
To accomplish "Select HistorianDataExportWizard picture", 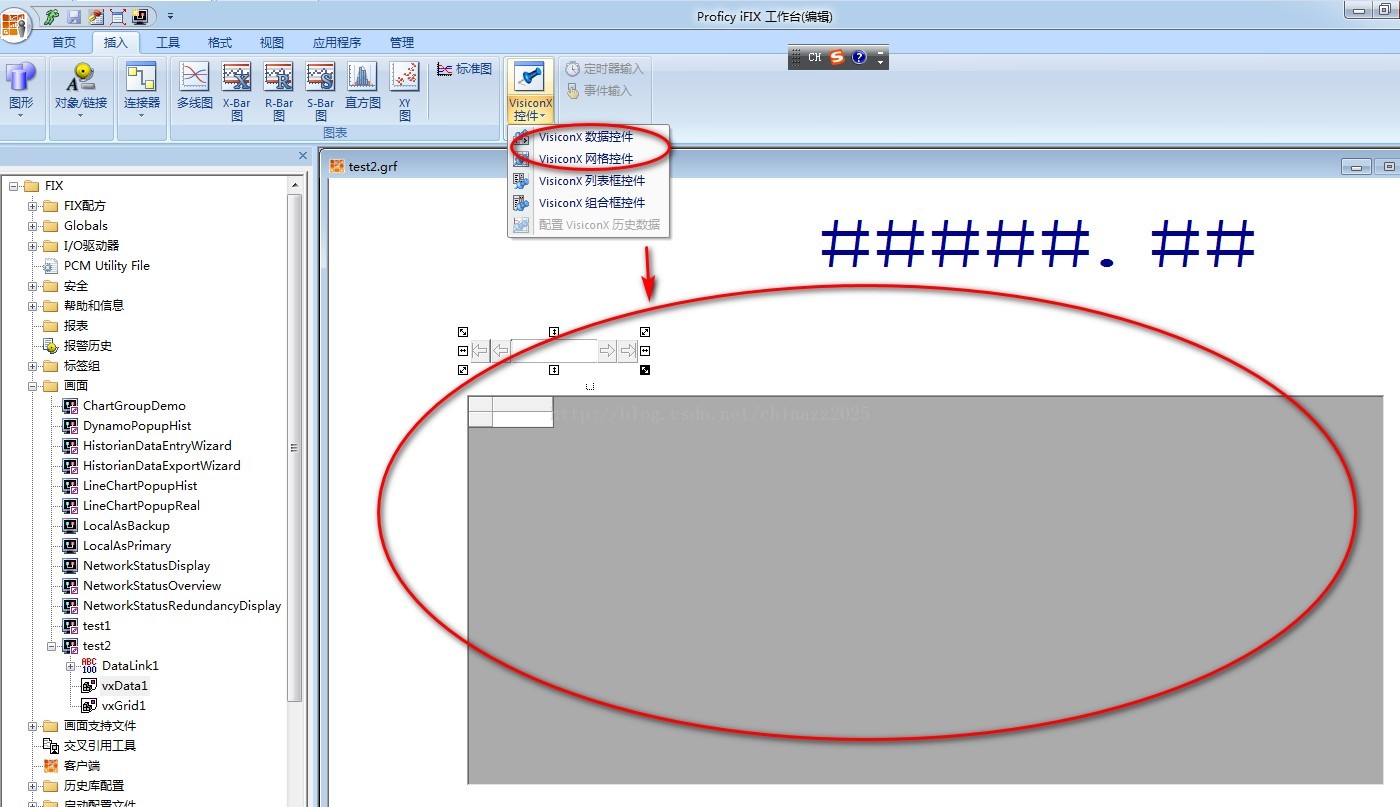I will point(162,466).
